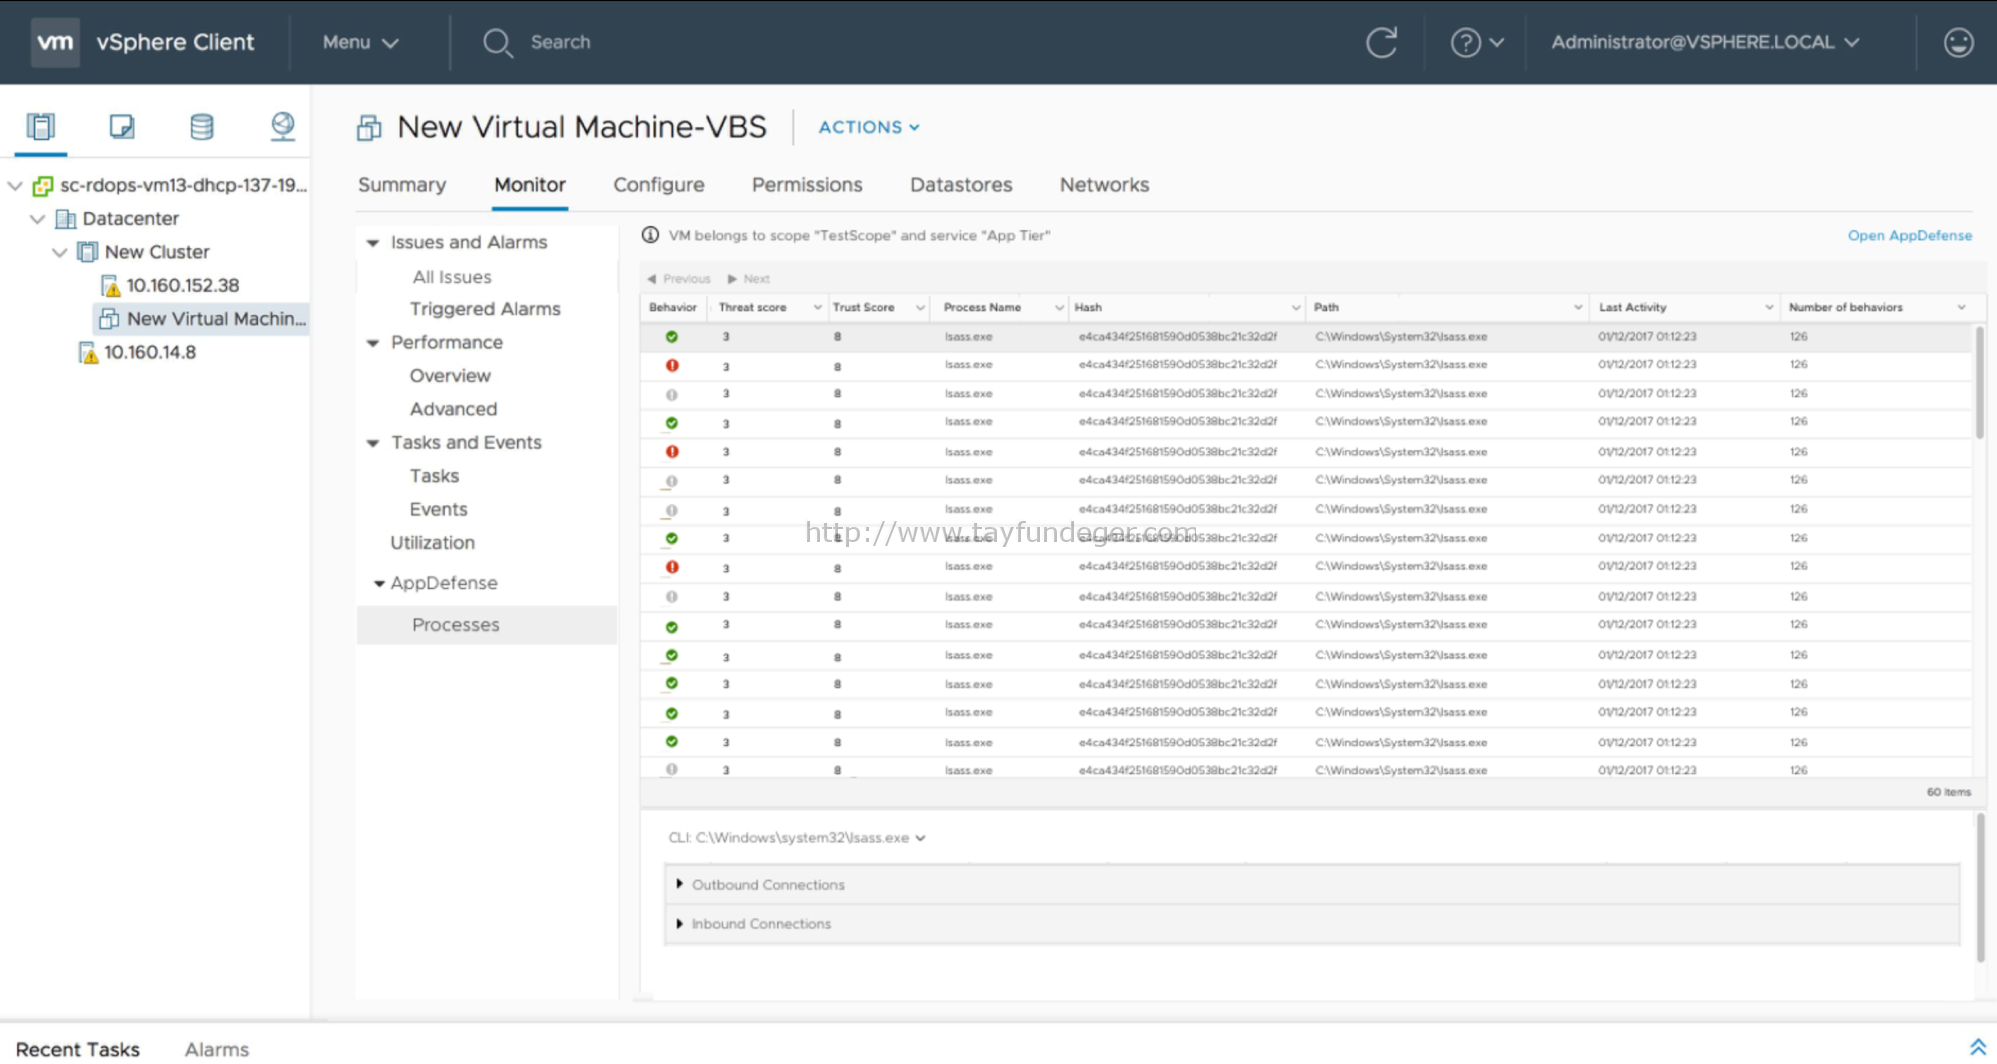This screenshot has height=1064, width=1997.
Task: Collapse the Issues and Alarms section
Action: pos(373,243)
